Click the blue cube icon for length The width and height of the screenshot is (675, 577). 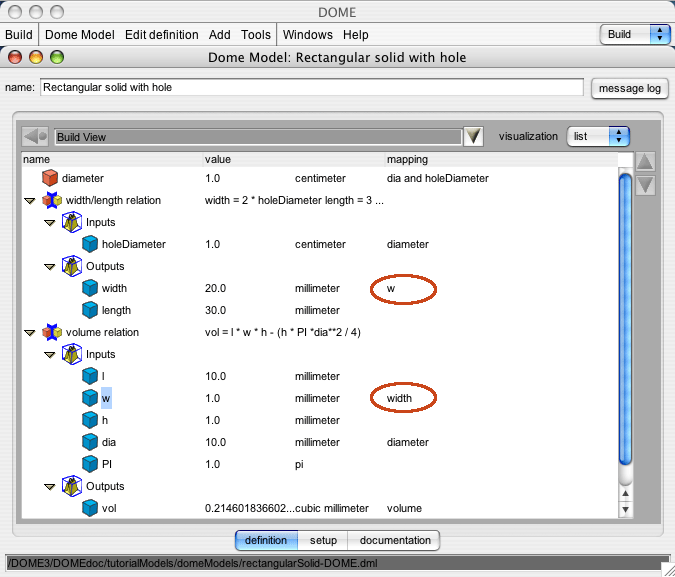90,310
